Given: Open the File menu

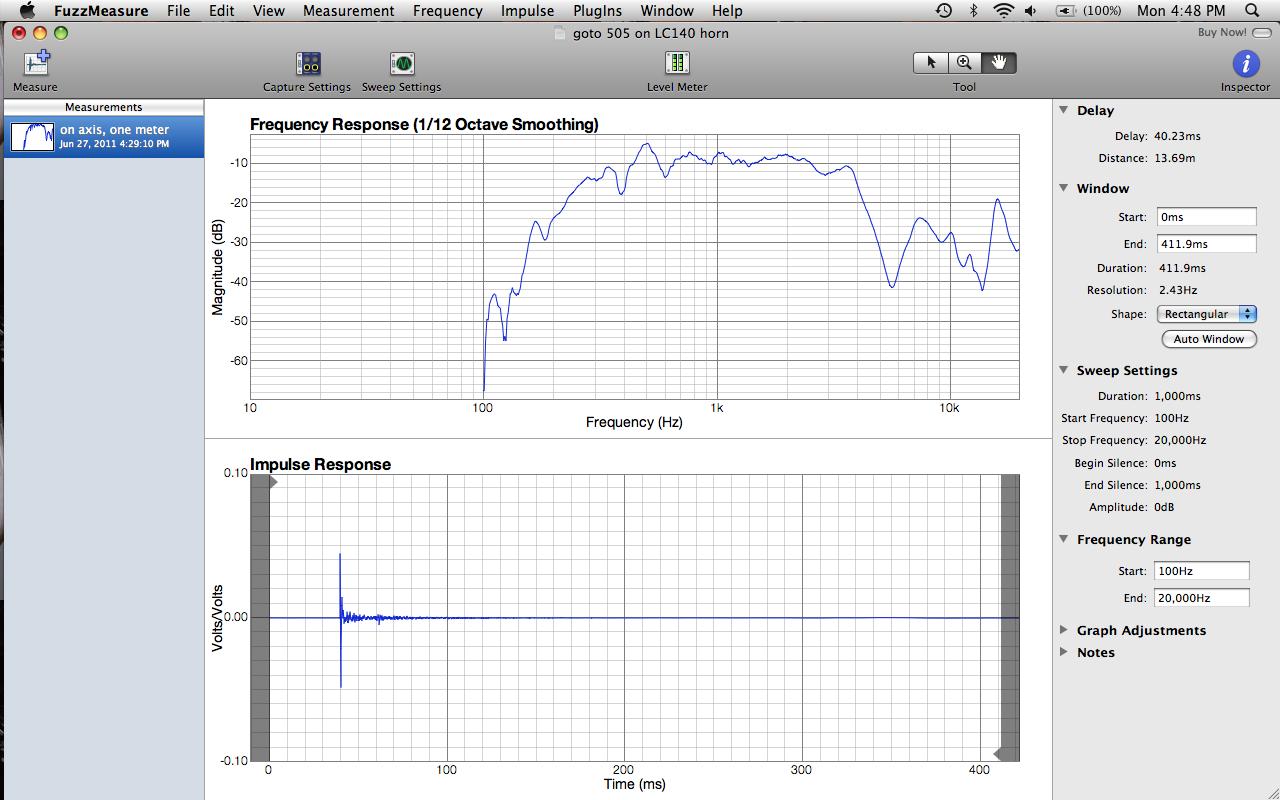Looking at the screenshot, I should click(x=178, y=10).
